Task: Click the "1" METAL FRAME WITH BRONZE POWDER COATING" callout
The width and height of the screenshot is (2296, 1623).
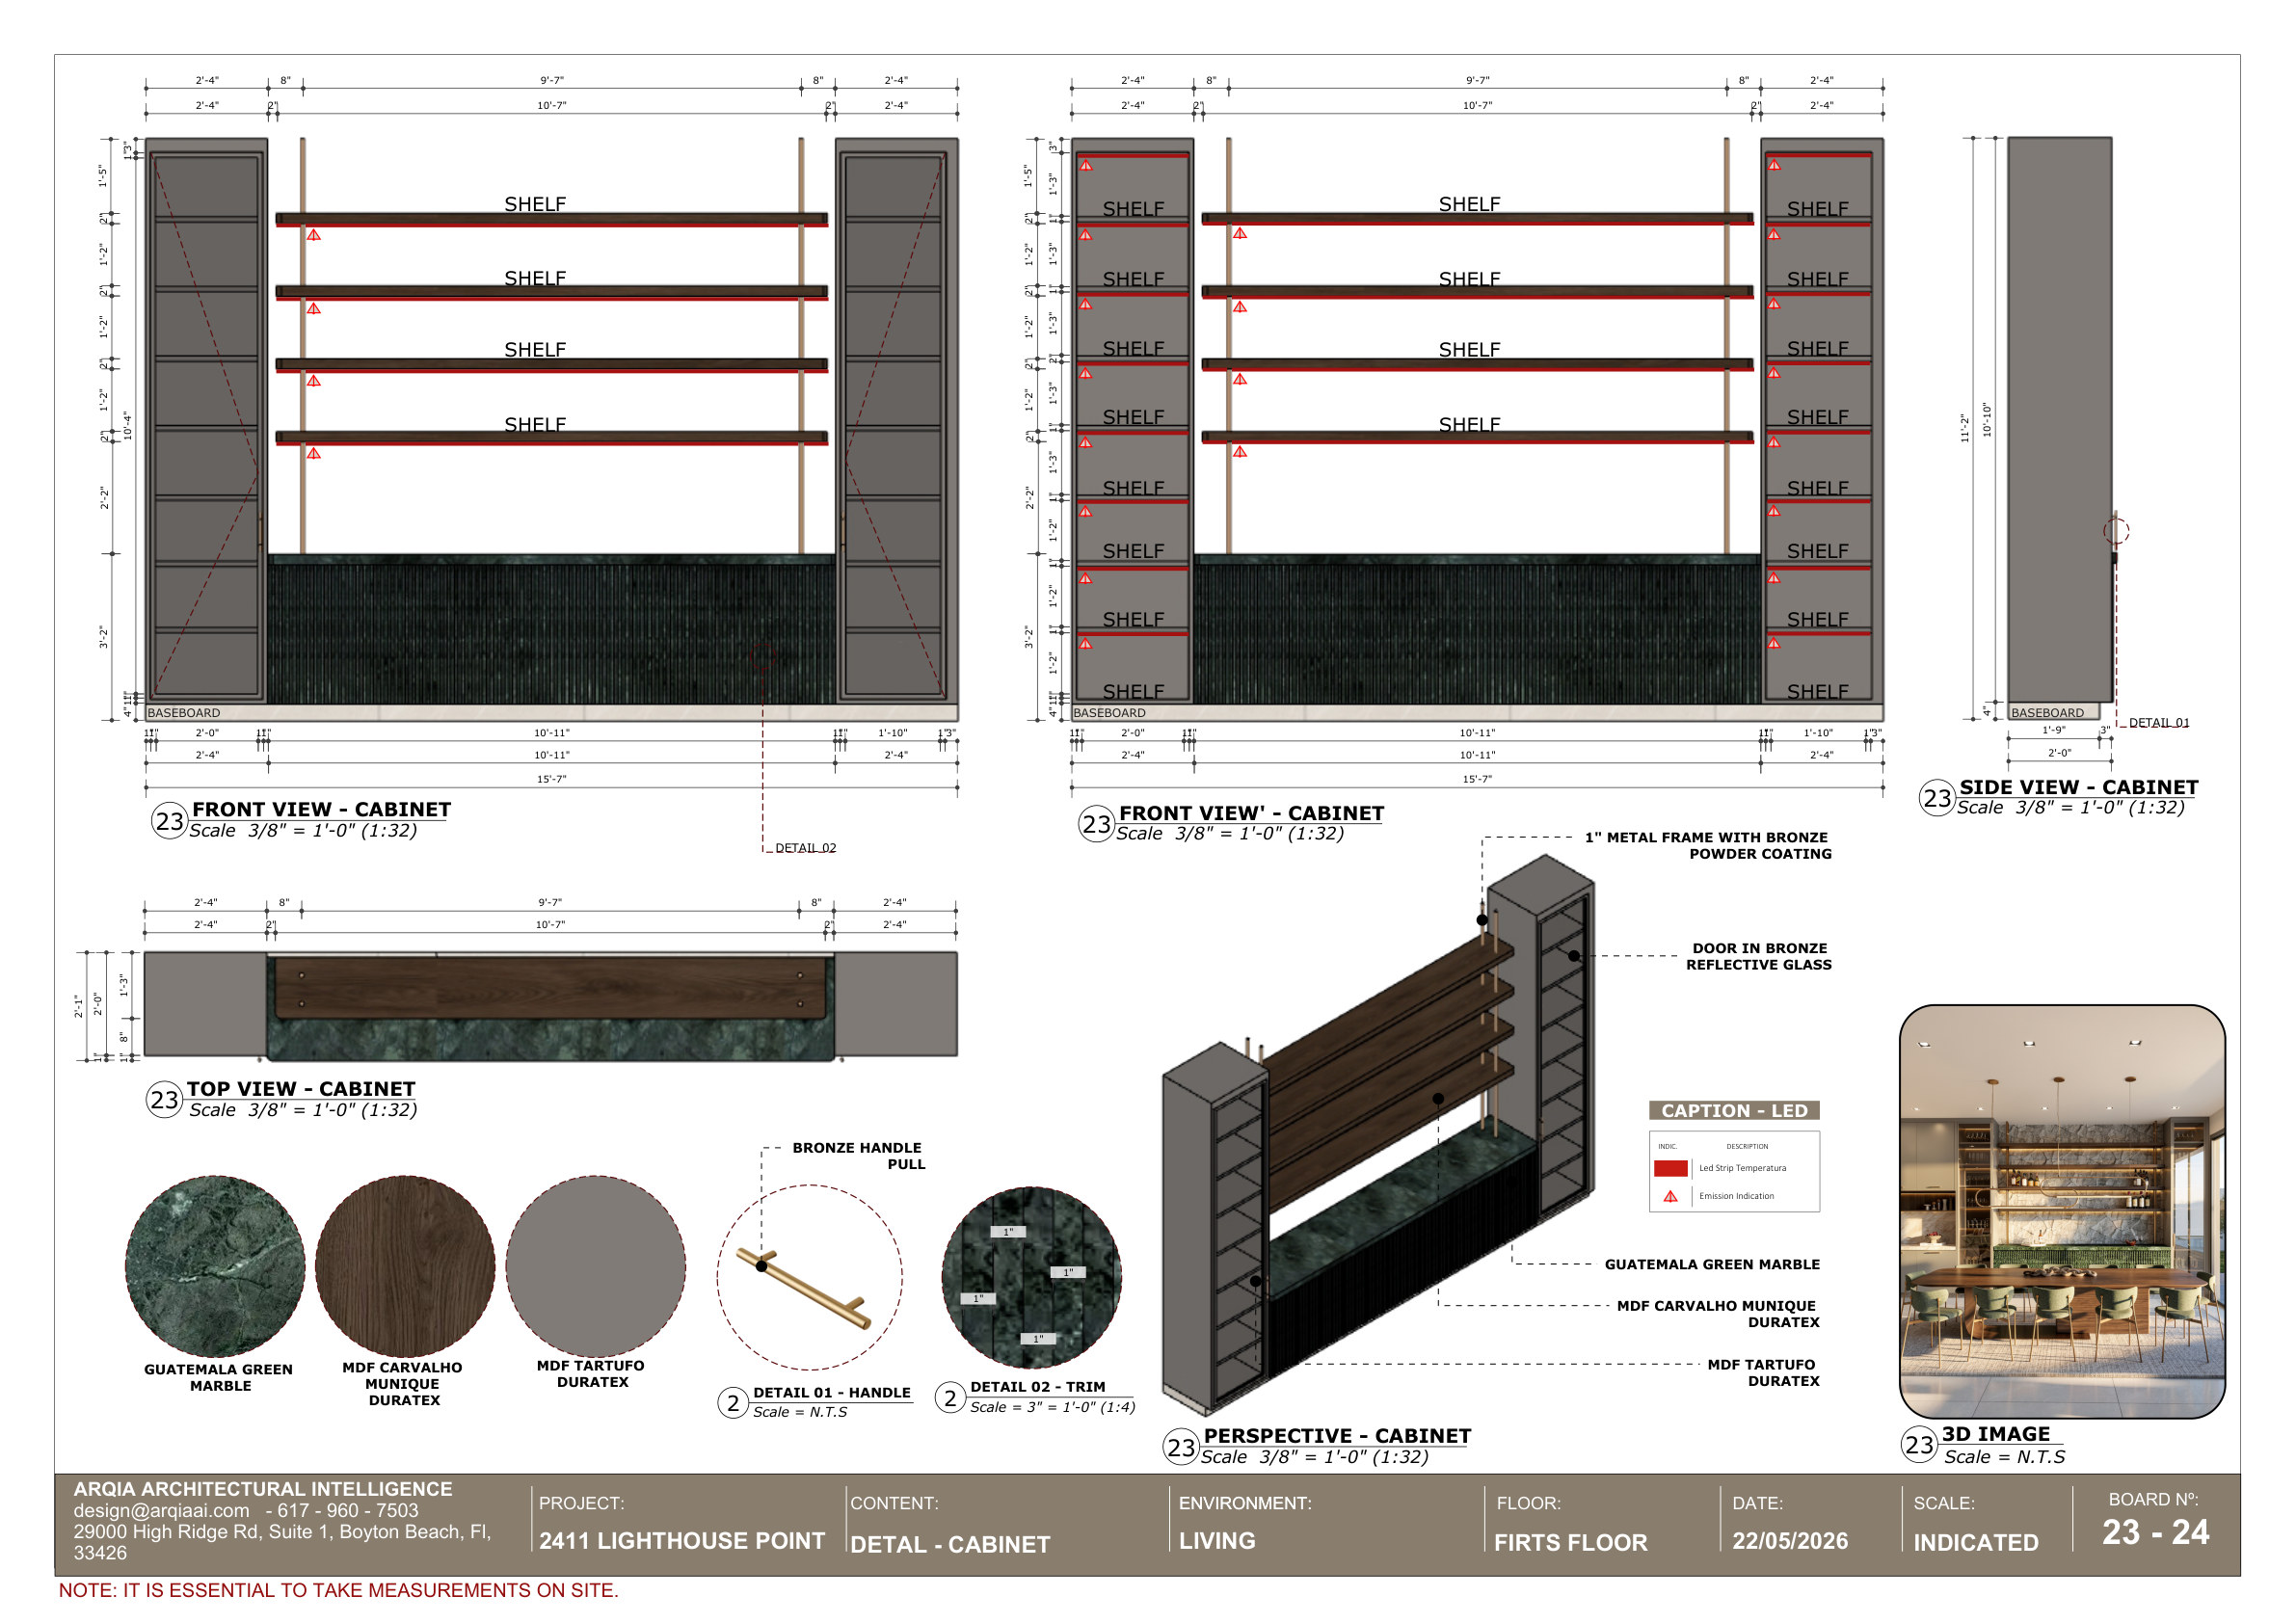Action: pos(1708,845)
